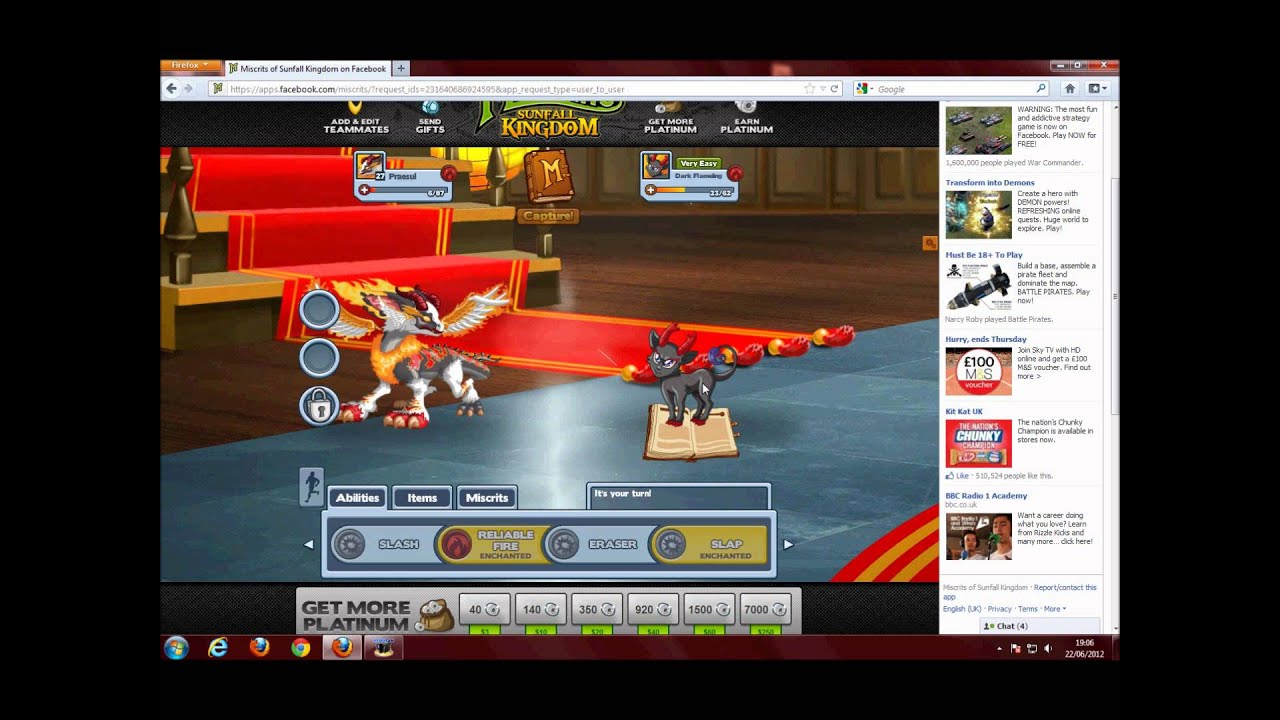Expand the More footer dropdown
Image resolution: width=1280 pixels, height=720 pixels.
pyautogui.click(x=1054, y=609)
